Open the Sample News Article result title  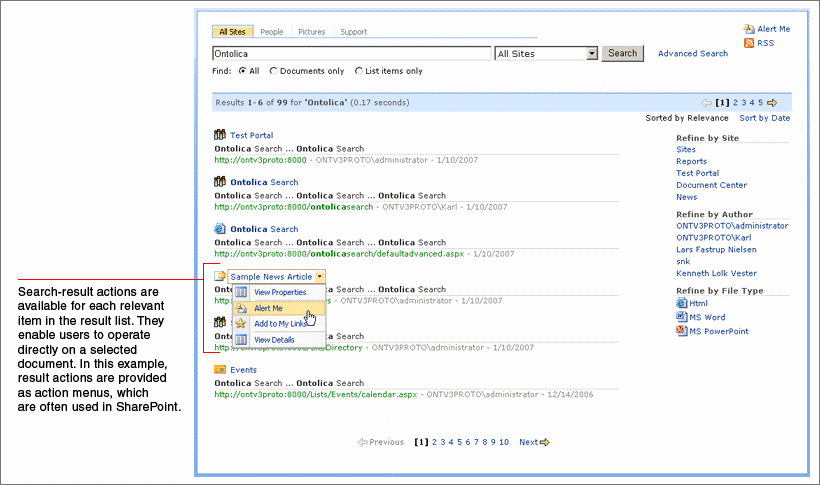(271, 277)
